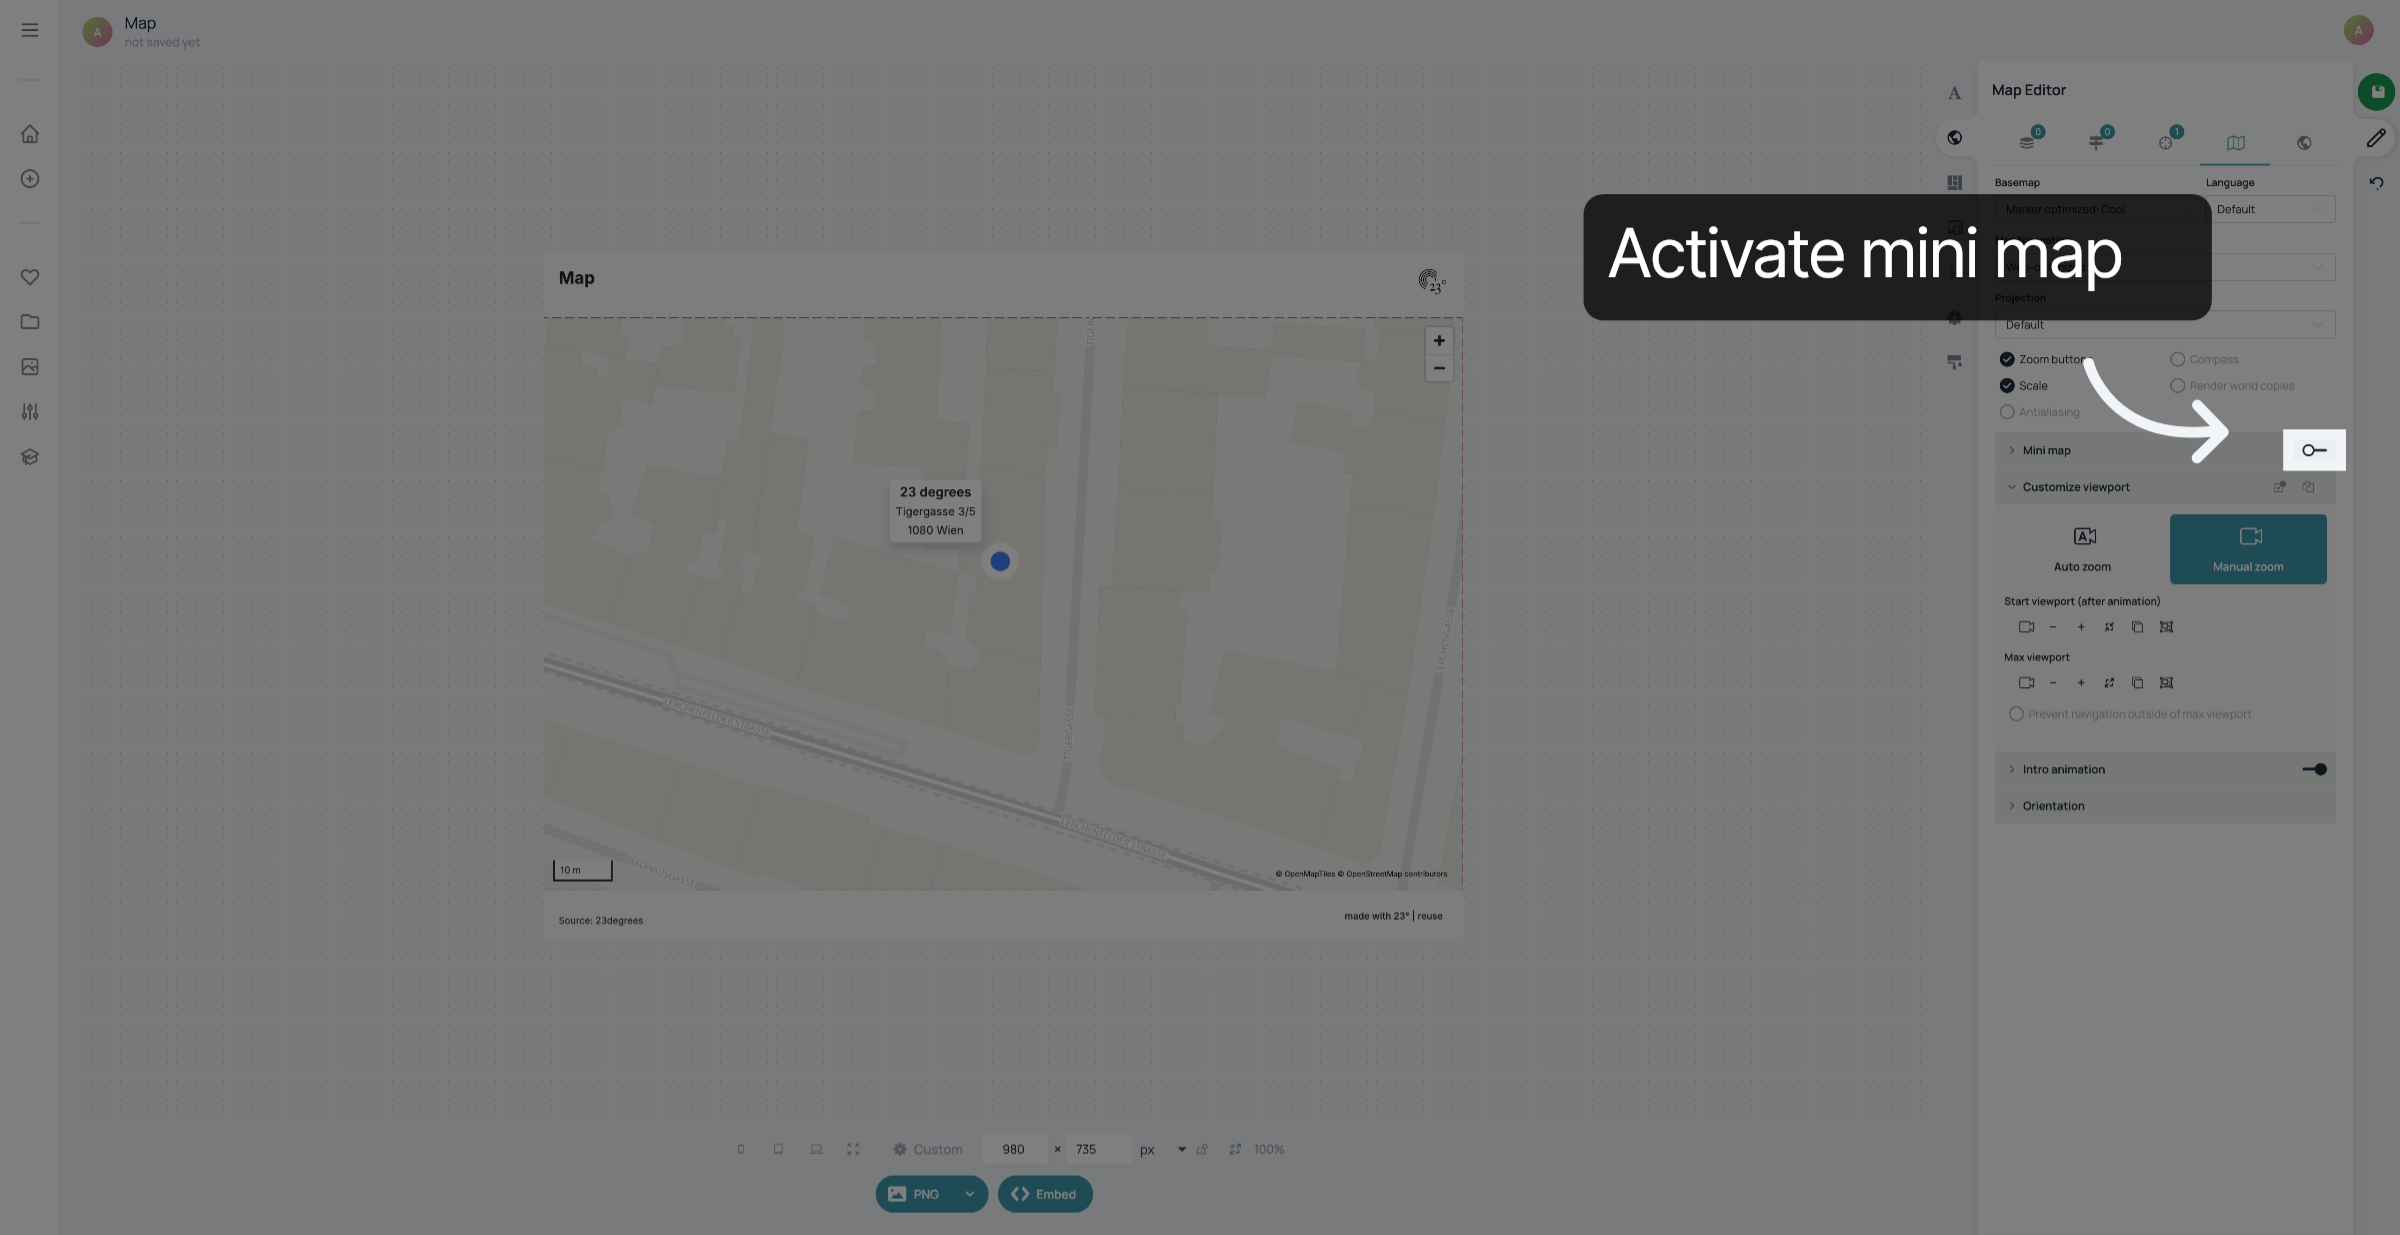Open the hamburger menu
This screenshot has height=1235, width=2400.
tap(30, 30)
